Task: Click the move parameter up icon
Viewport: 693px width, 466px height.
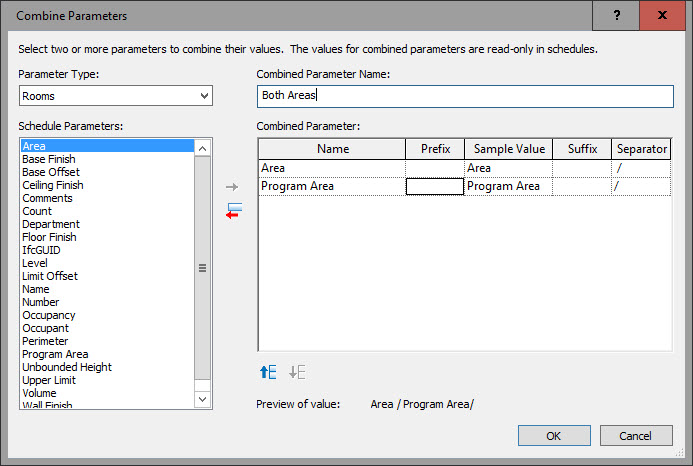Action: (267, 372)
